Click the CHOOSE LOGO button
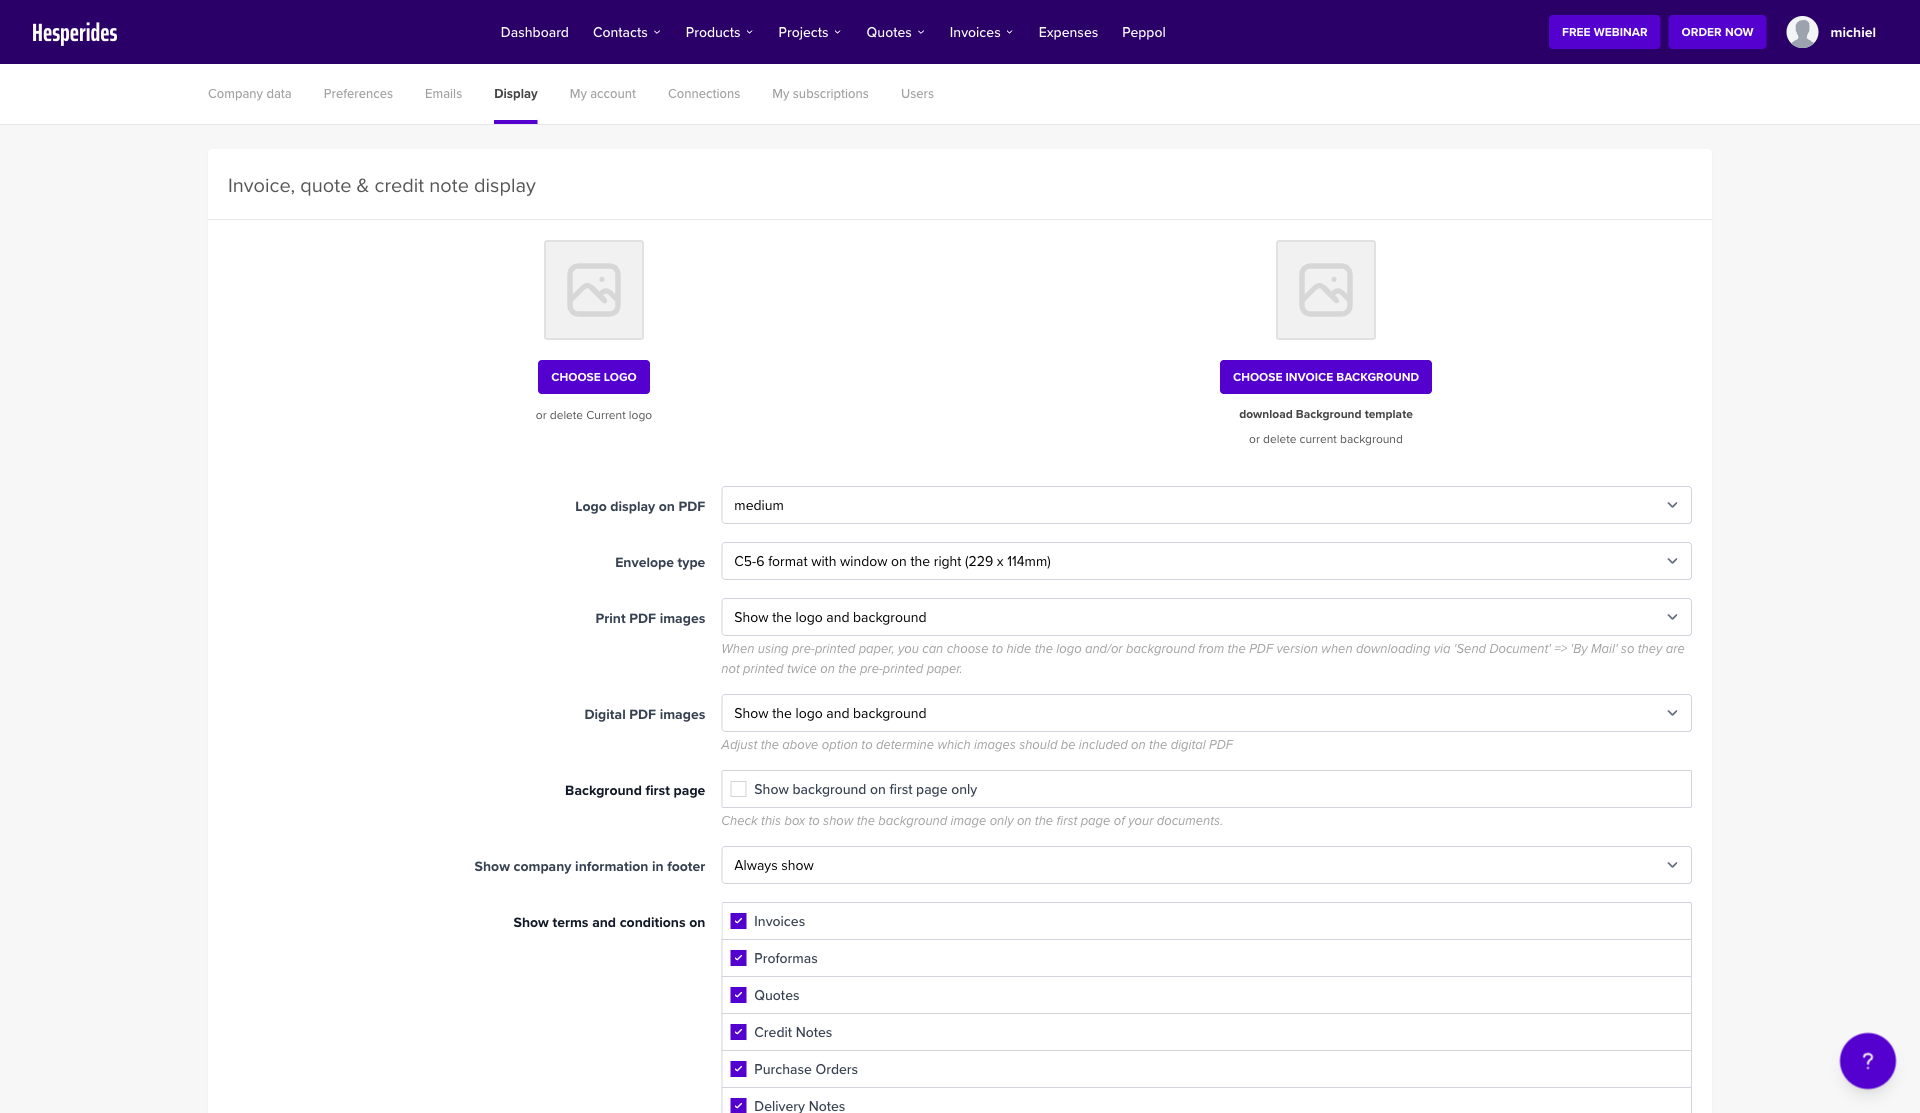 pyautogui.click(x=594, y=377)
